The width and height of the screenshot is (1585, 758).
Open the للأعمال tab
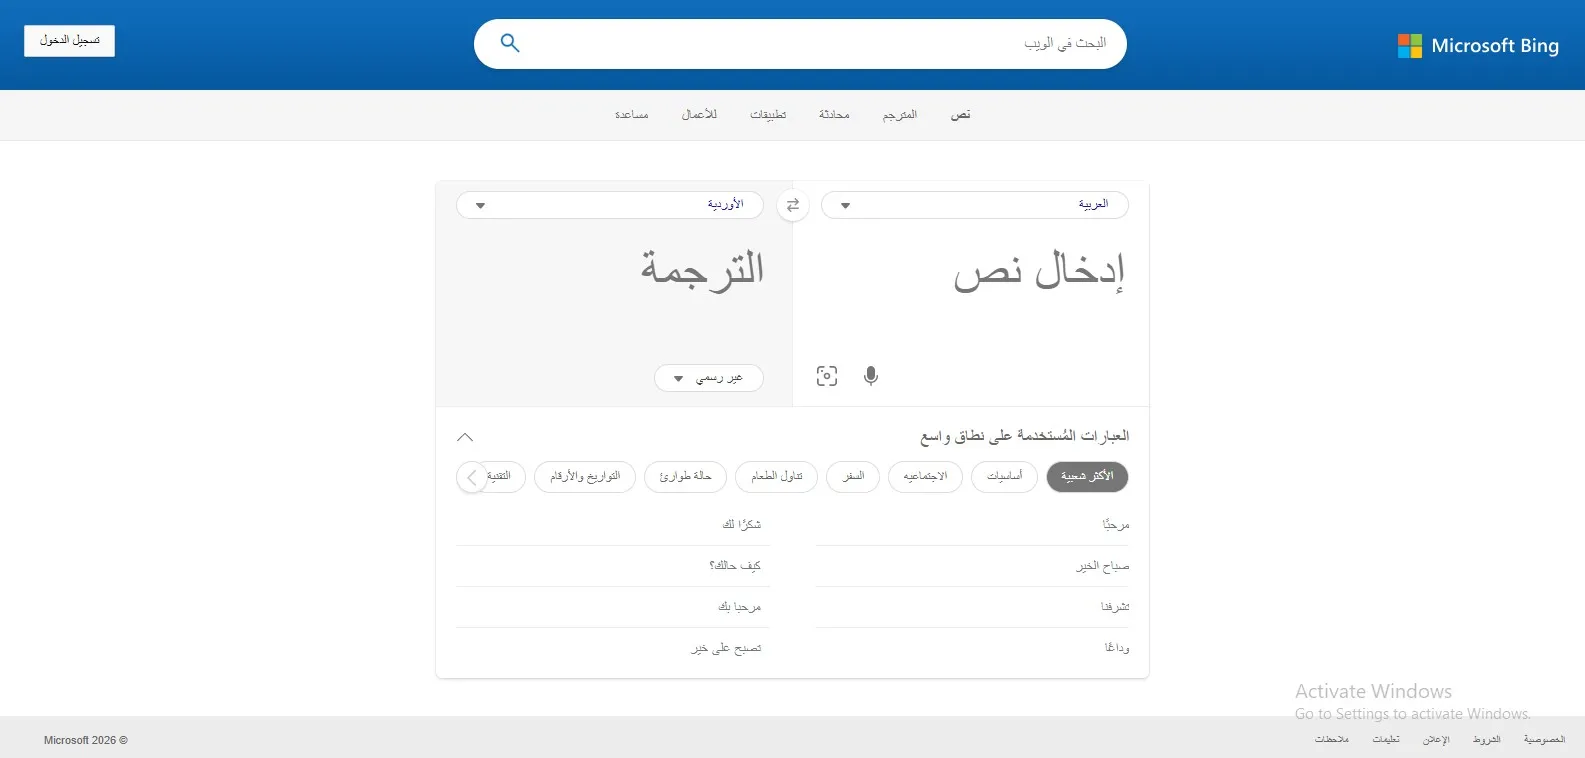(699, 115)
